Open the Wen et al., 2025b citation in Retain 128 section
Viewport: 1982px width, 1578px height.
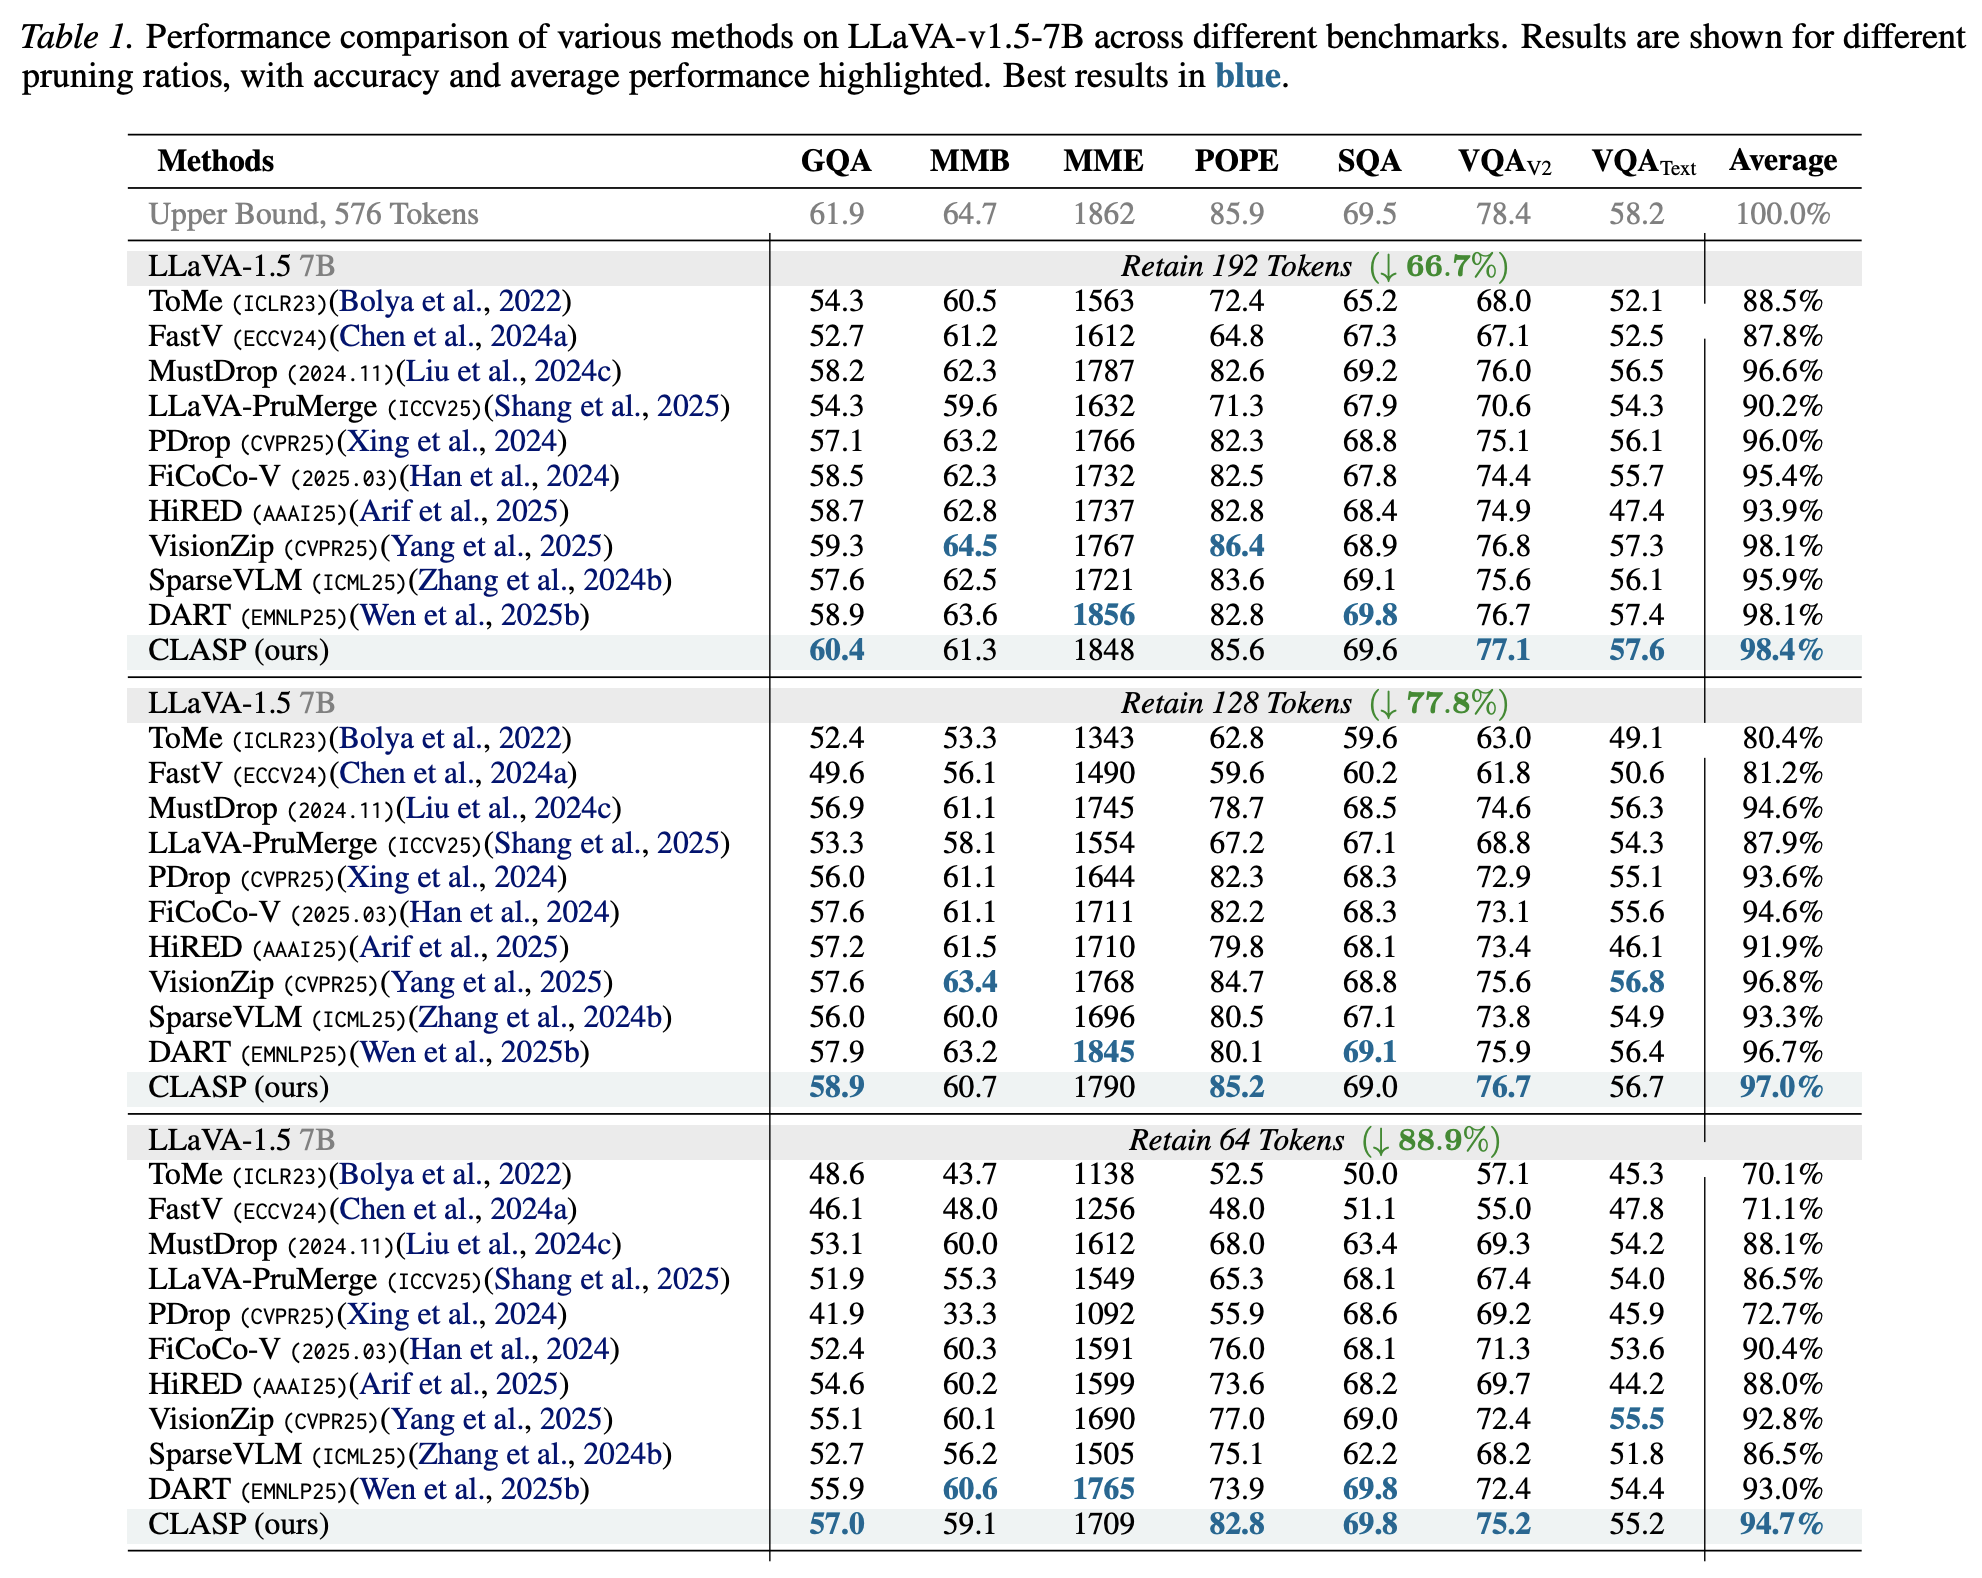pos(470,1052)
